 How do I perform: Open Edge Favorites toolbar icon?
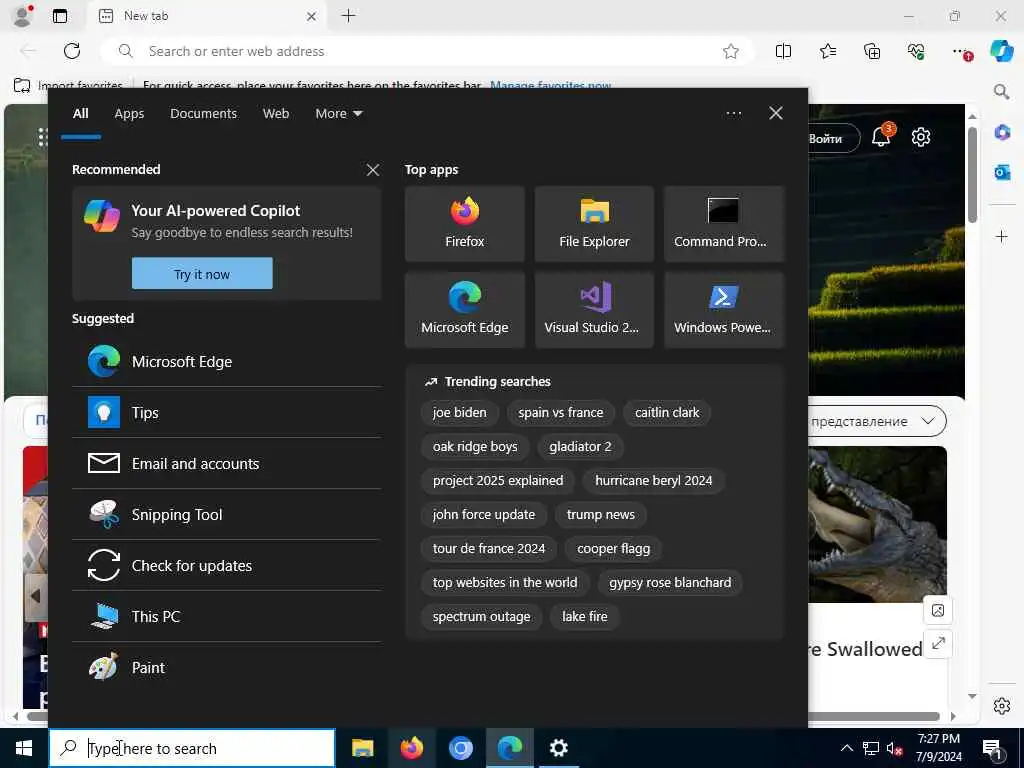click(x=828, y=52)
